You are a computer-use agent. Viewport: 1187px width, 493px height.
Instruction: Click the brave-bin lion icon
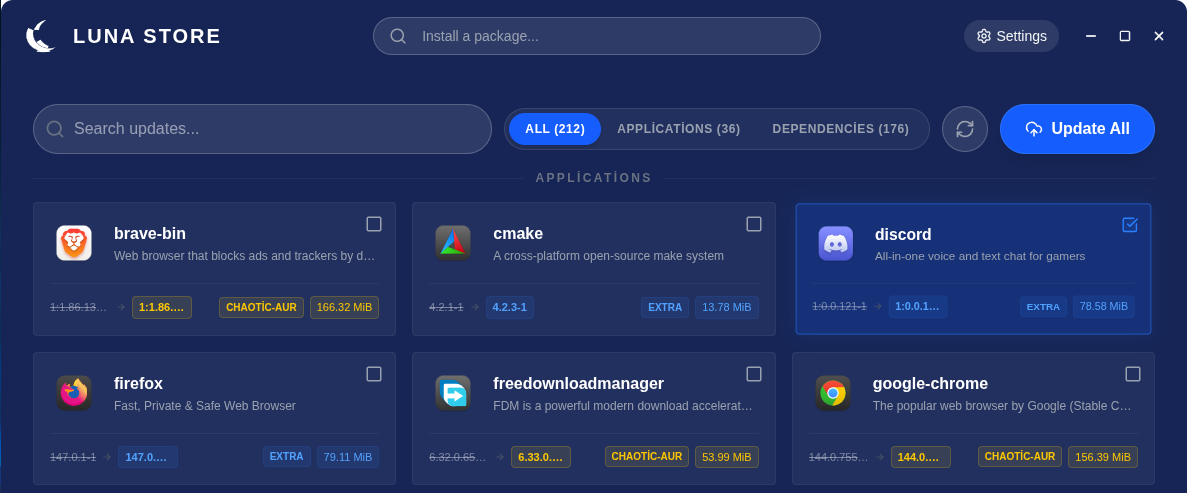(x=74, y=243)
